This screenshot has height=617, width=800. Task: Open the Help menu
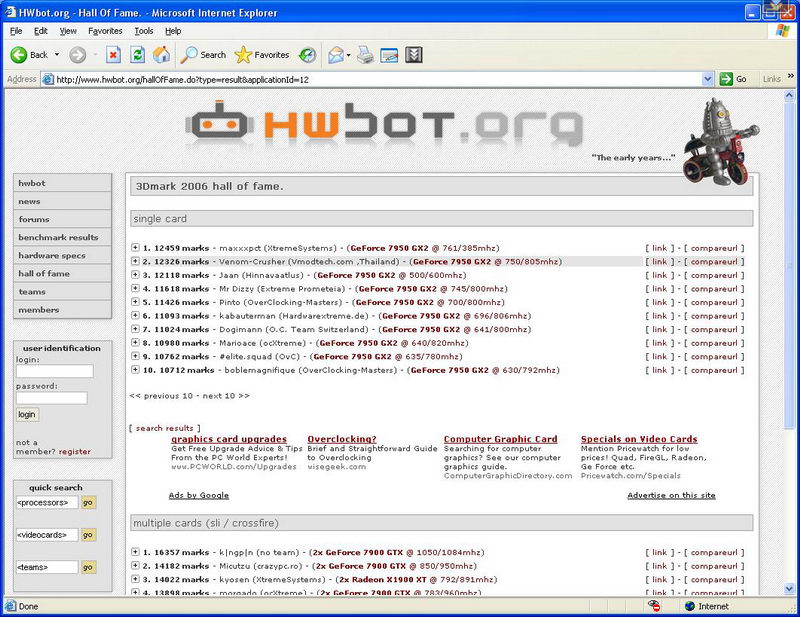pos(173,31)
